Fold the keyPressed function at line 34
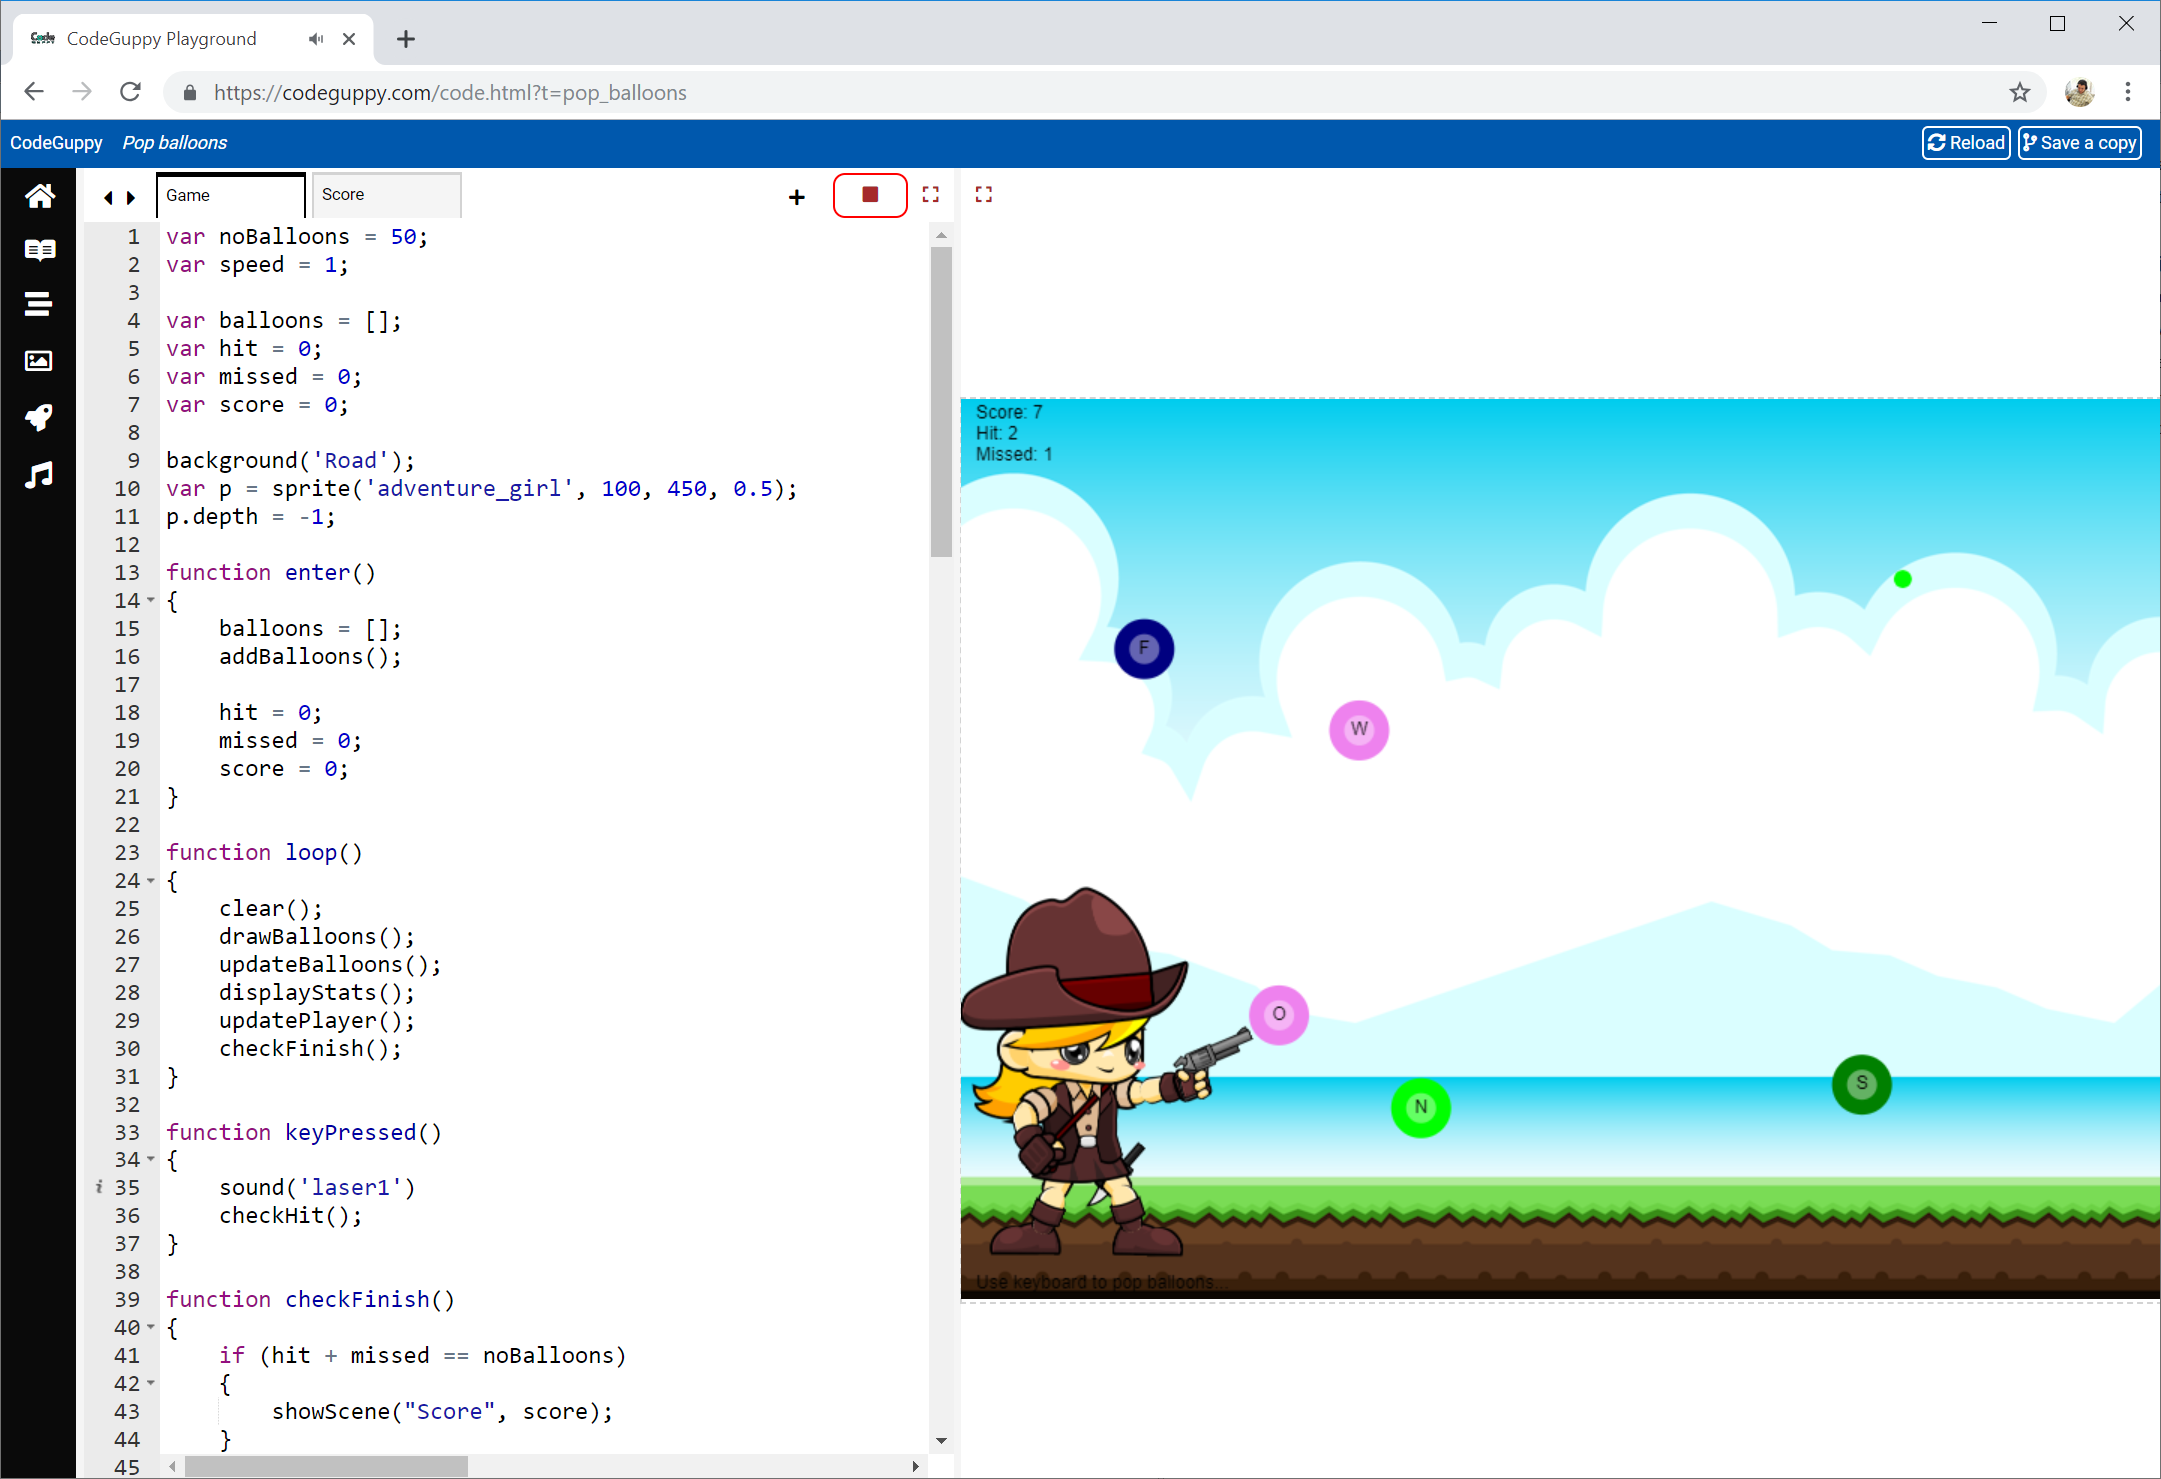 (151, 1159)
